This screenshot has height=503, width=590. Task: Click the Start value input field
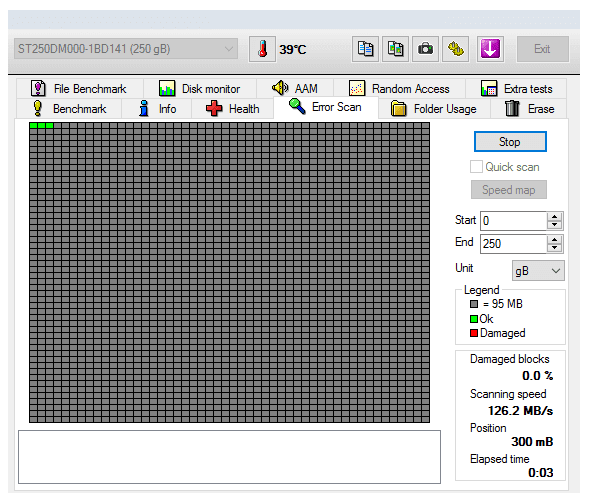tap(513, 221)
